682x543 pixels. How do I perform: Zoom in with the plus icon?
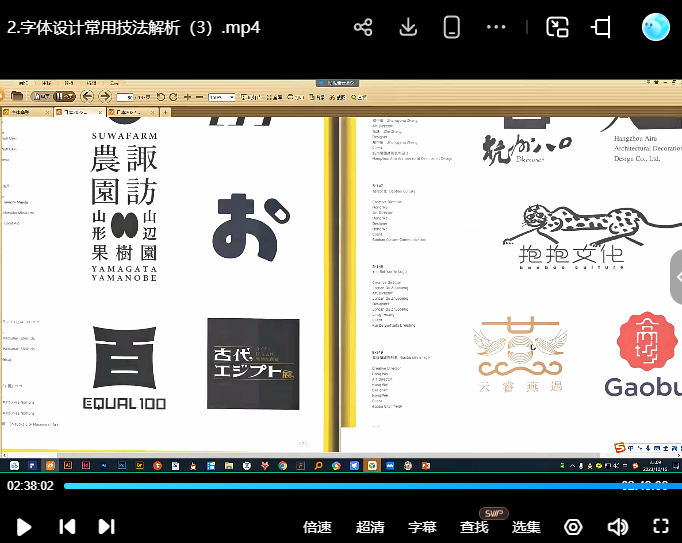click(187, 97)
